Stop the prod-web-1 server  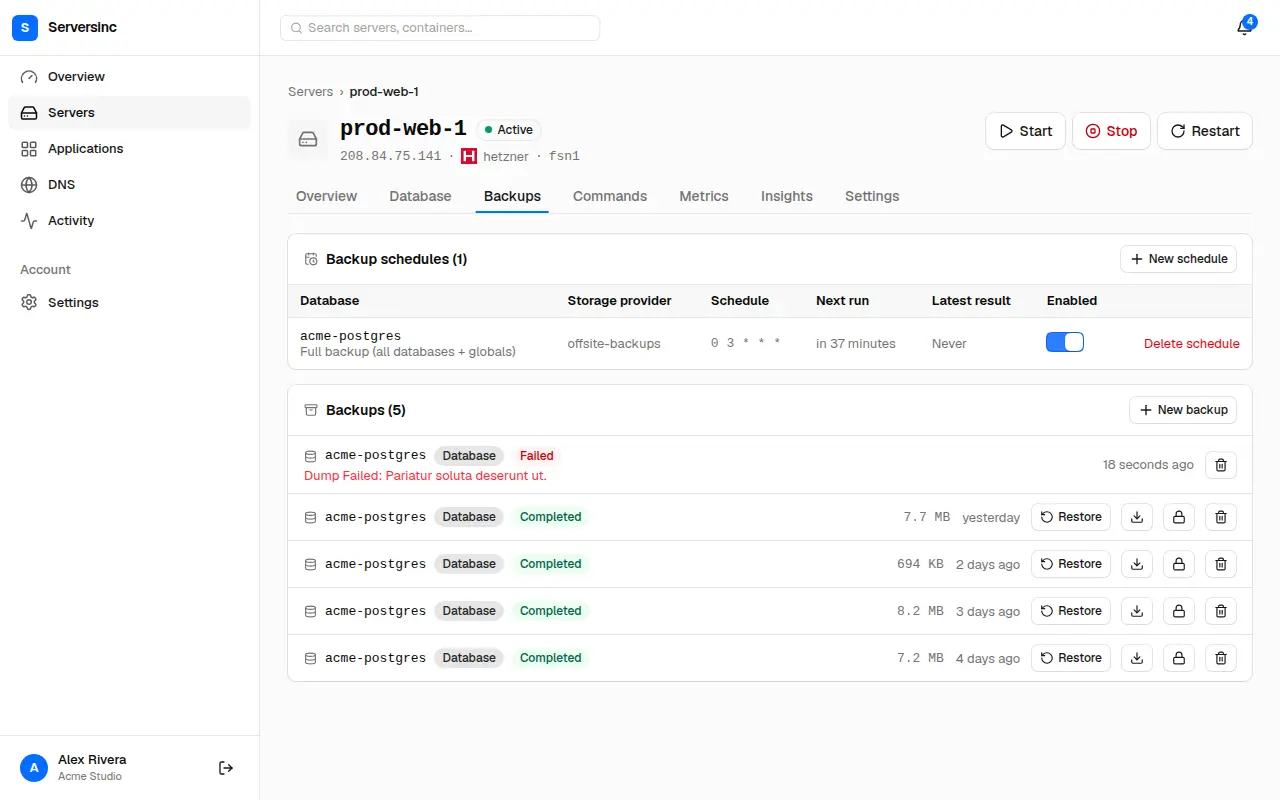[x=1111, y=131]
